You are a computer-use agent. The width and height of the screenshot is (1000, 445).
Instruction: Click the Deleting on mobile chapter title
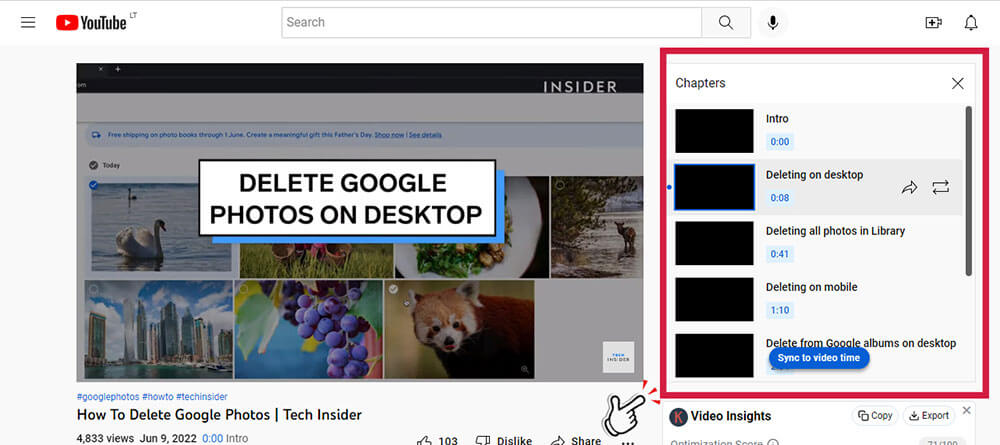812,287
